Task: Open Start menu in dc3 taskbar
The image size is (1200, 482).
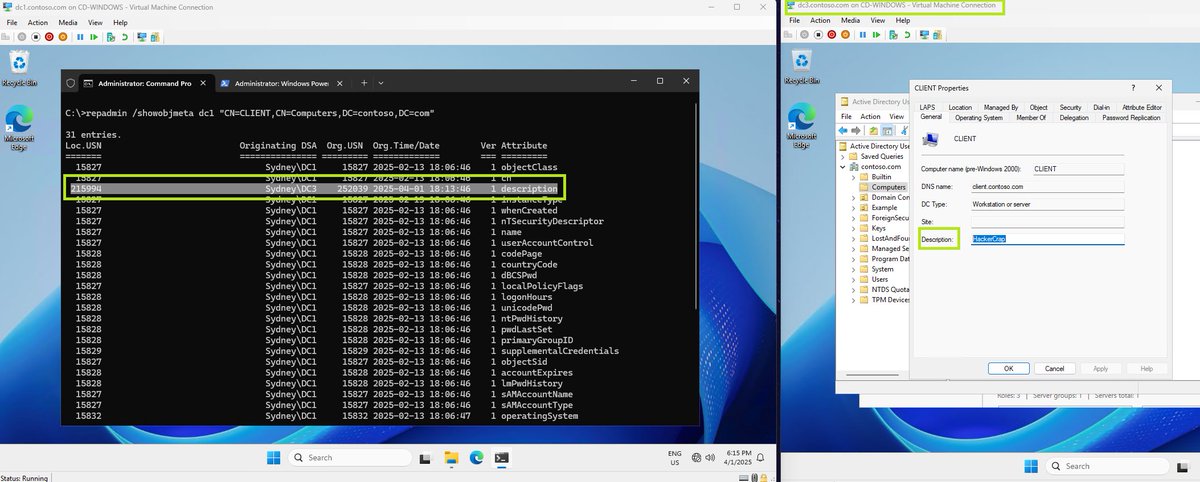Action: pyautogui.click(x=1031, y=466)
